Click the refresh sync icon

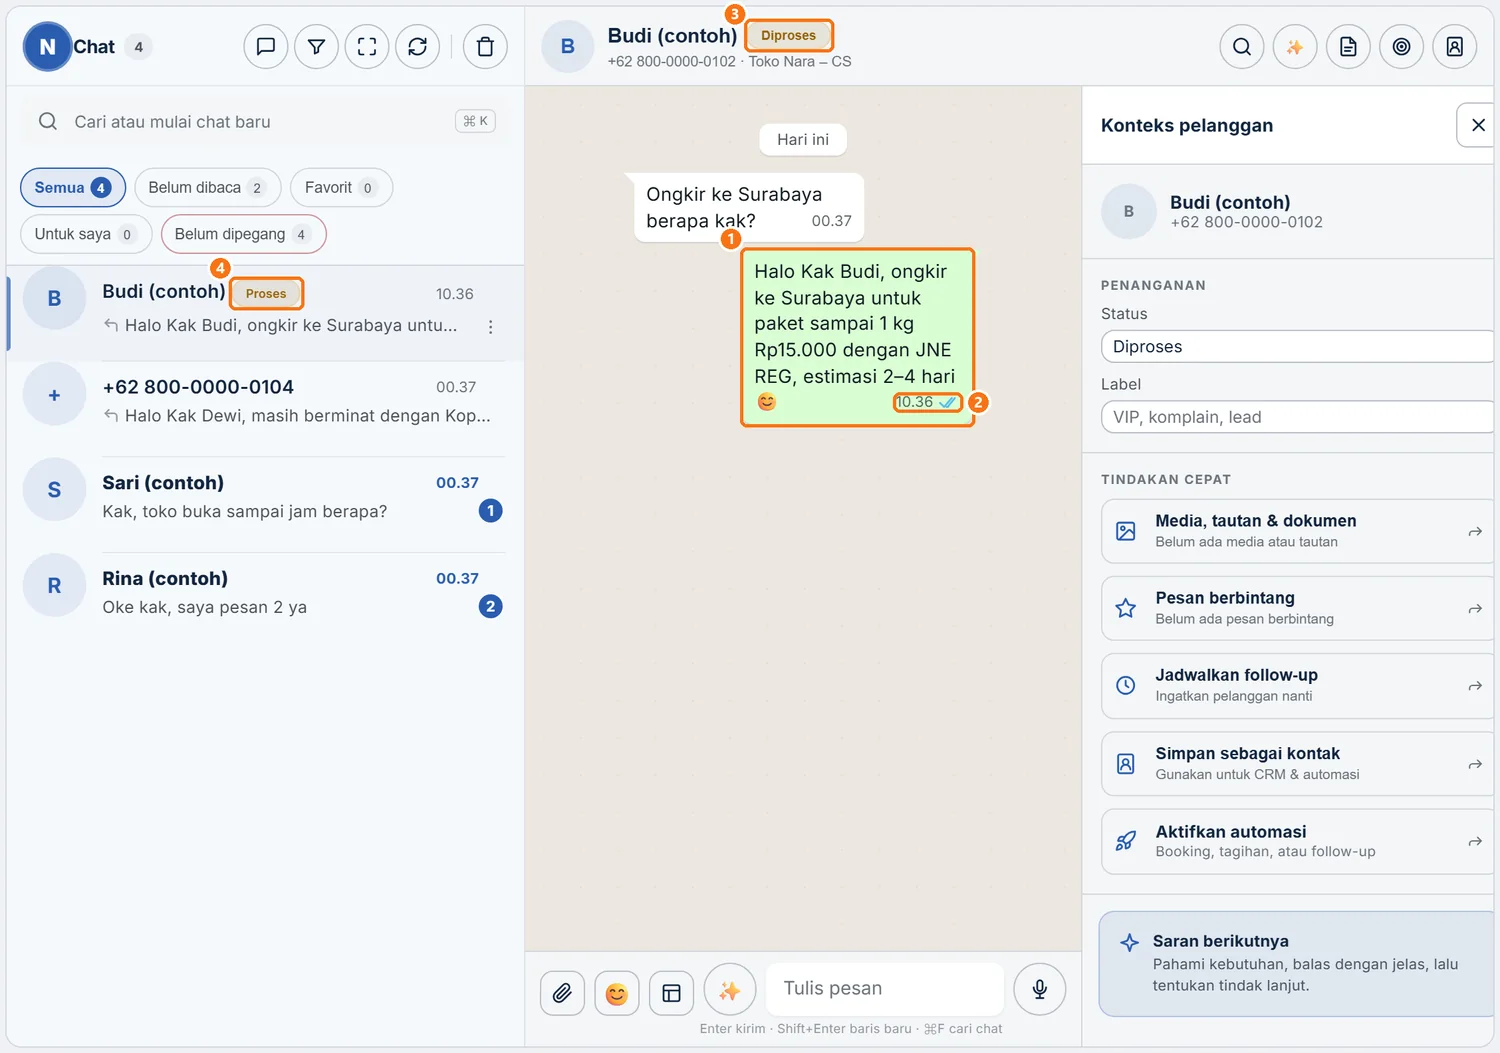[x=418, y=46]
